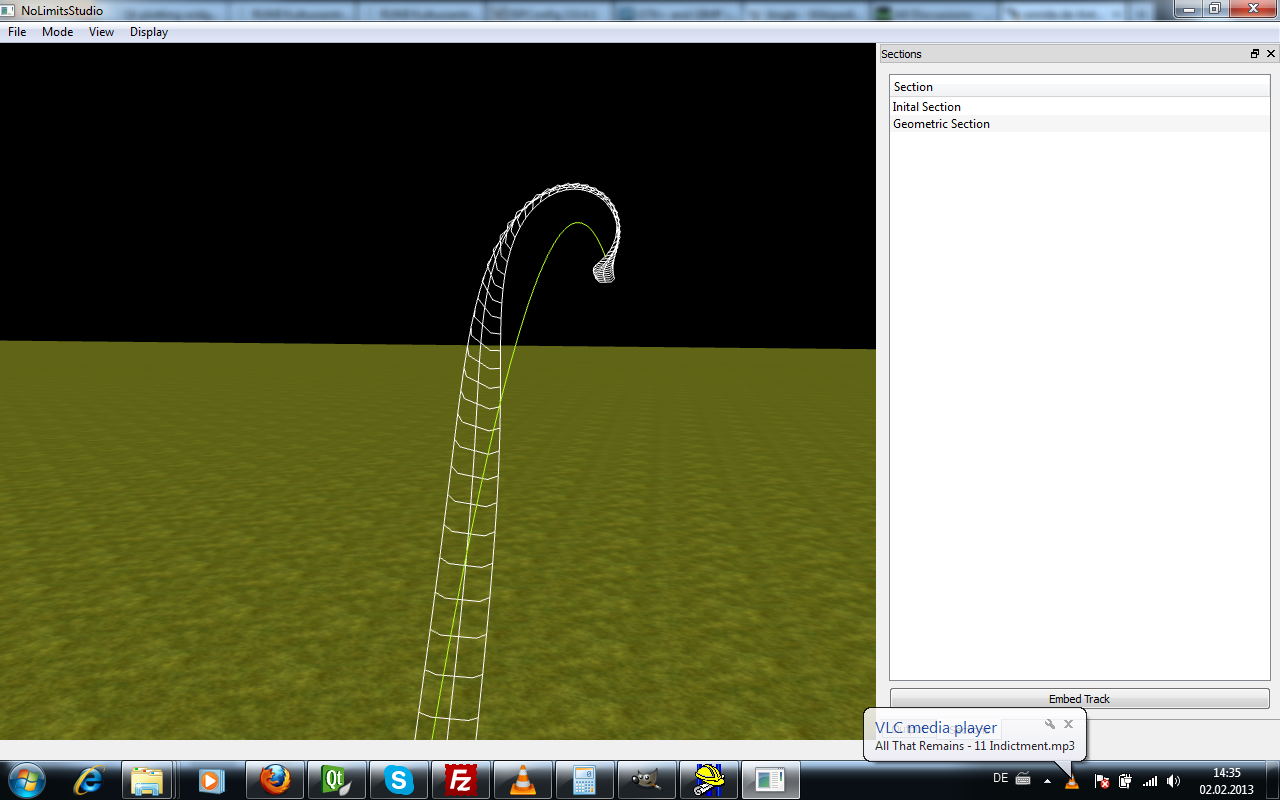This screenshot has width=1280, height=800.
Task: Click the Embed Track button
Action: 1079,699
